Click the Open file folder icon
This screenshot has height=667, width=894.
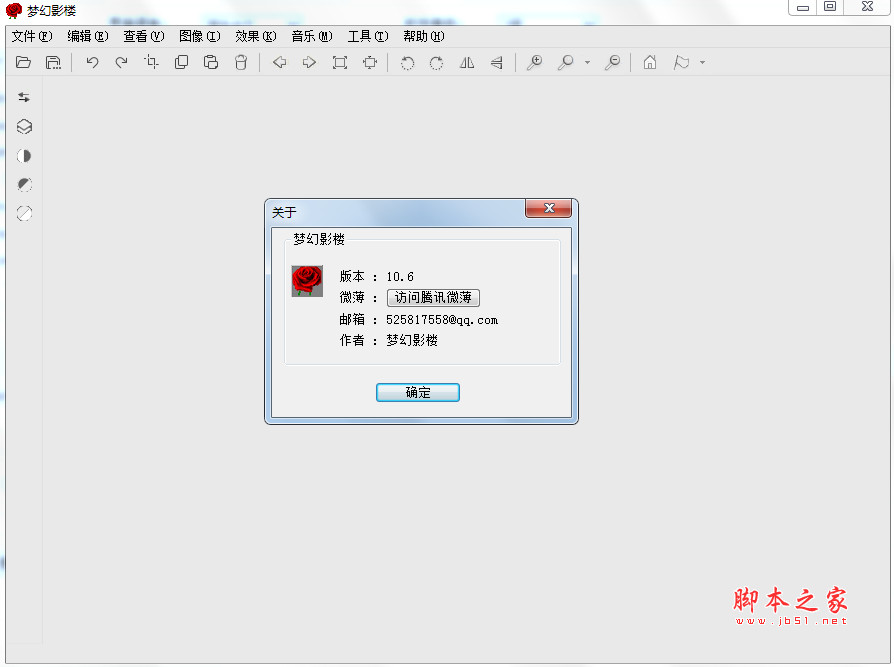point(23,62)
